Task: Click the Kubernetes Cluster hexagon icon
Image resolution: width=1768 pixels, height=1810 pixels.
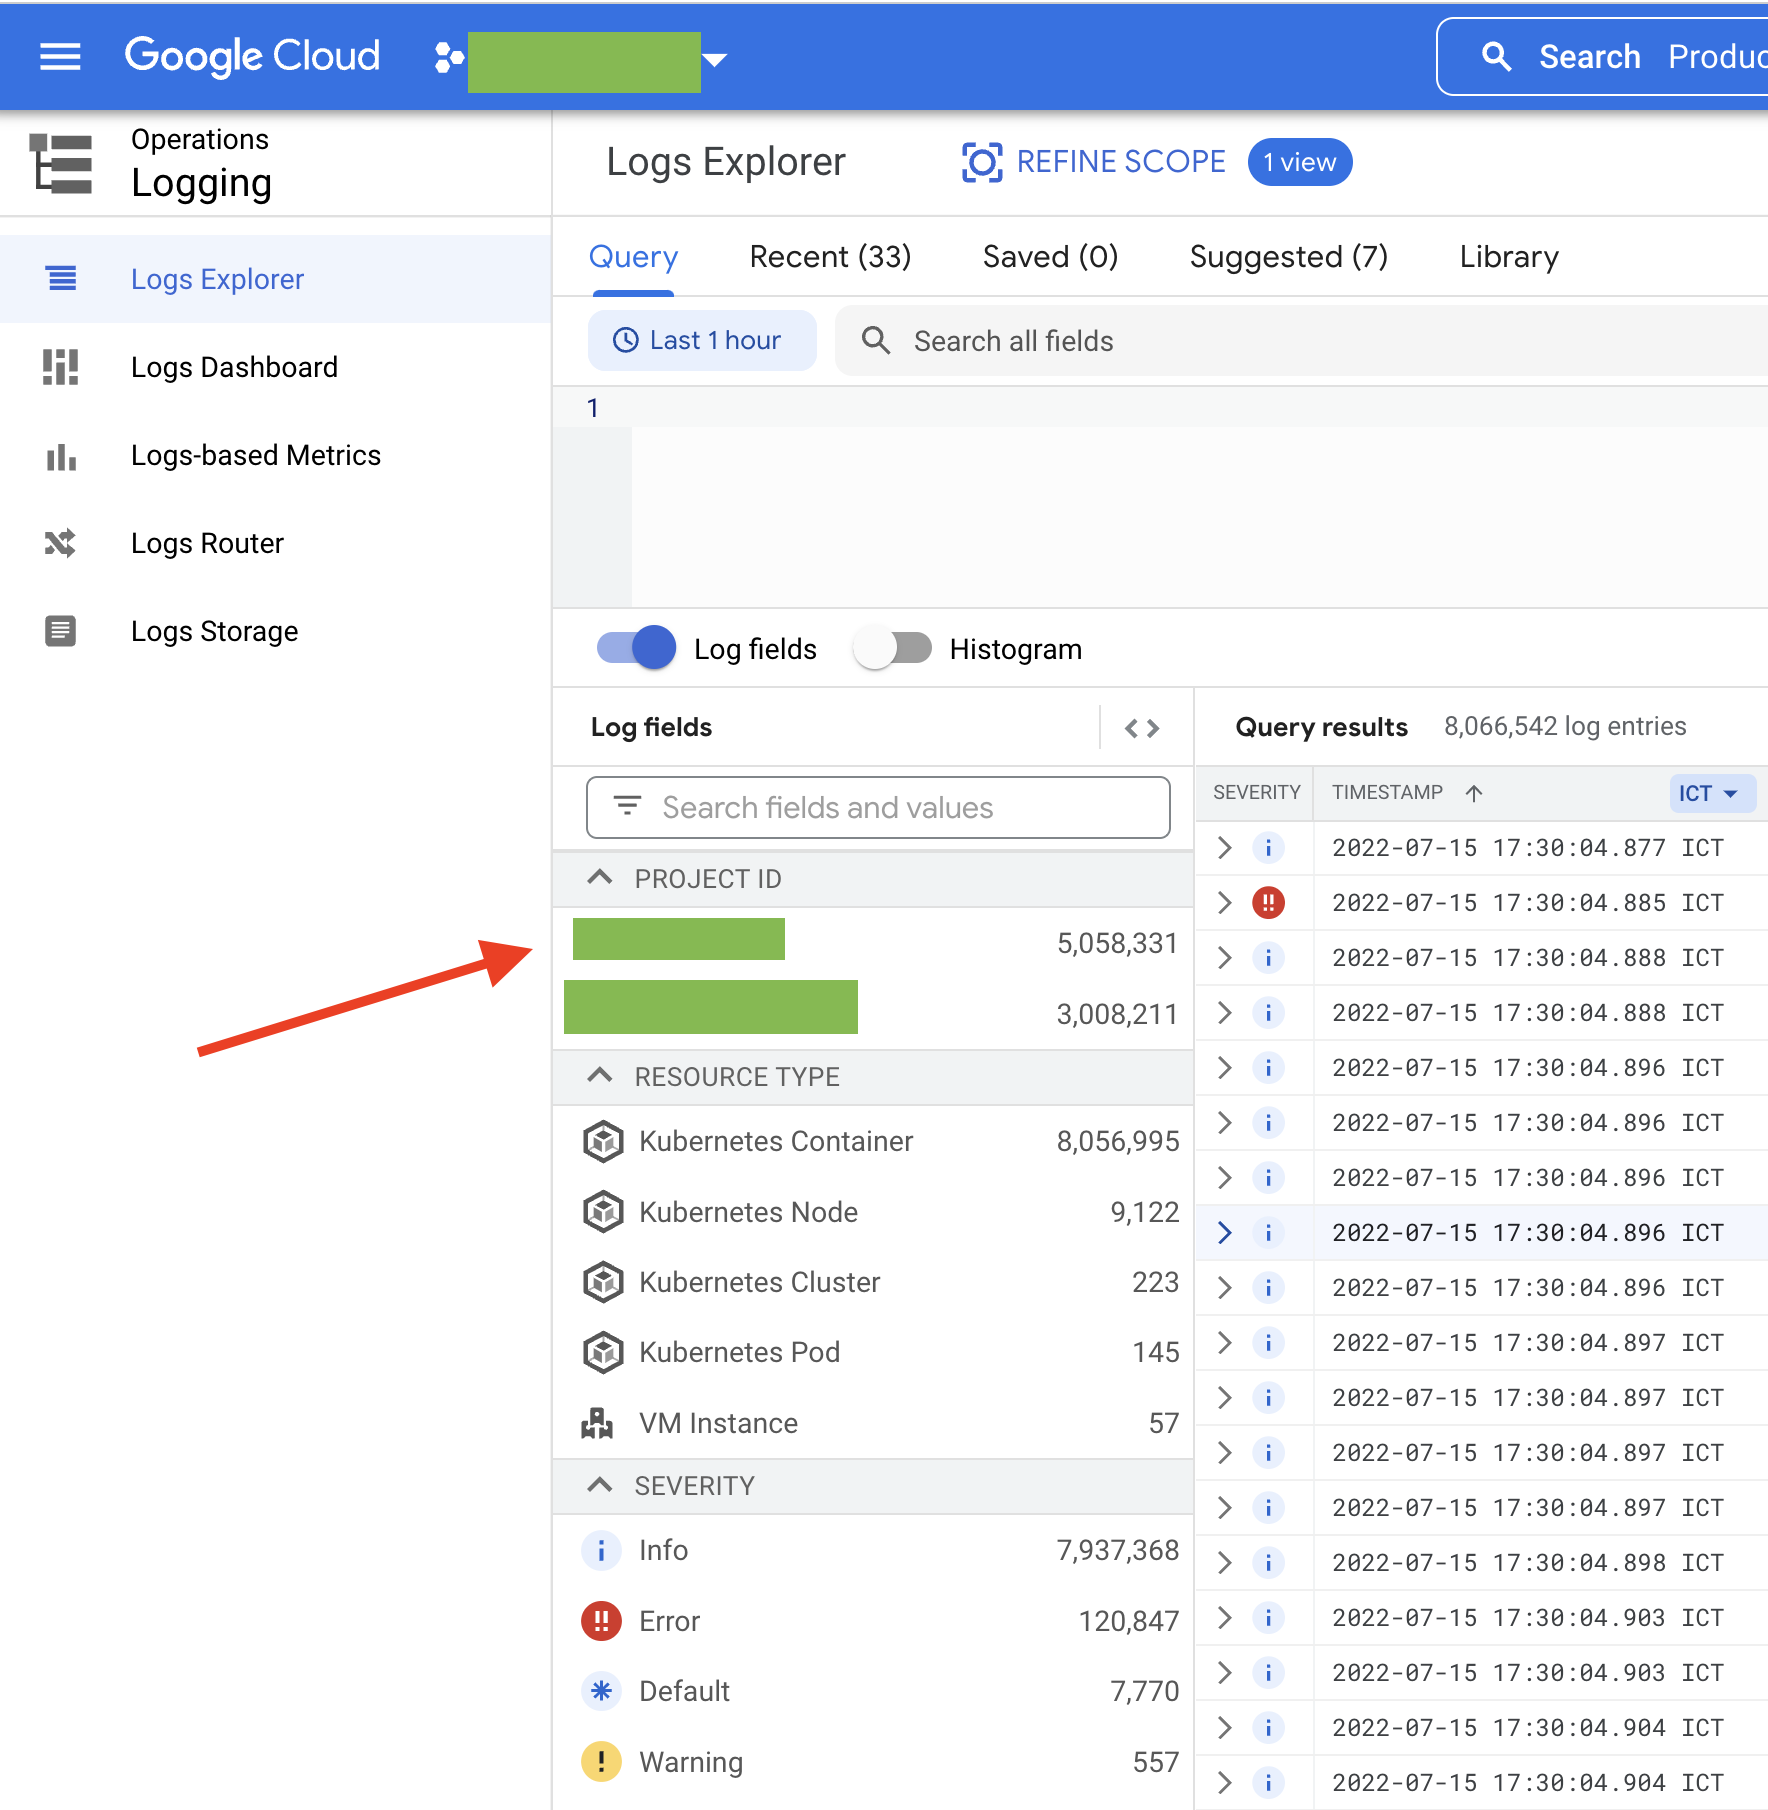Action: [x=603, y=1282]
